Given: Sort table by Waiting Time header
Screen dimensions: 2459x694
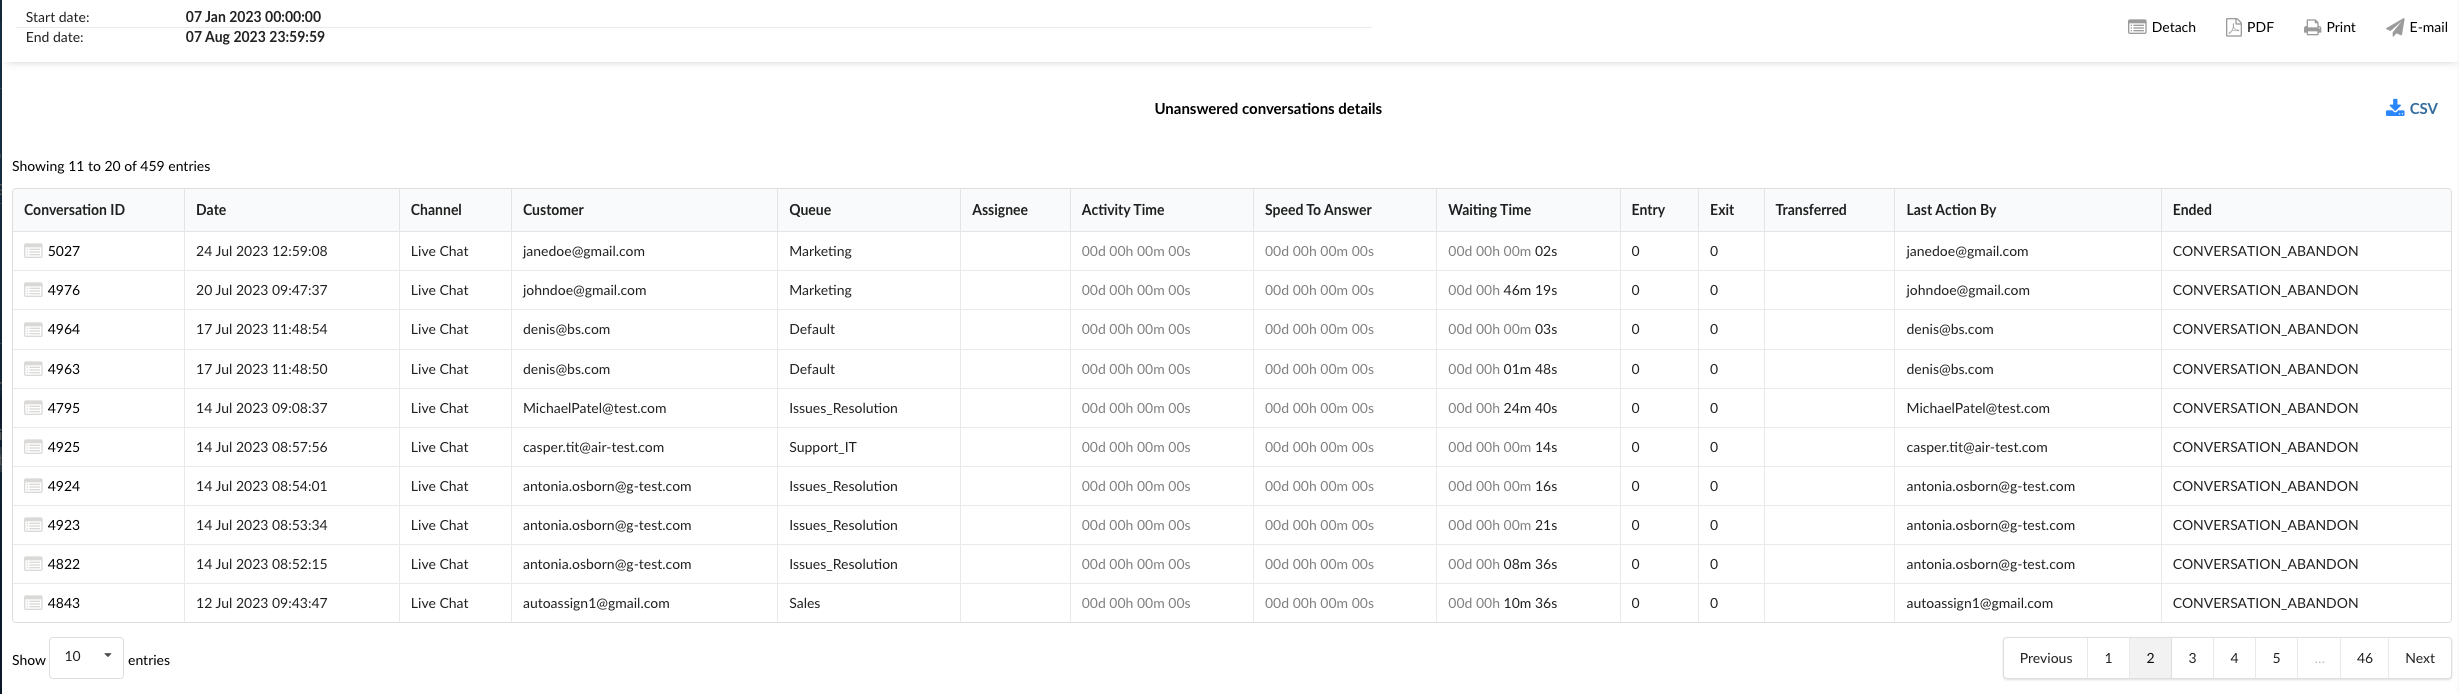Looking at the screenshot, I should 1528,210.
